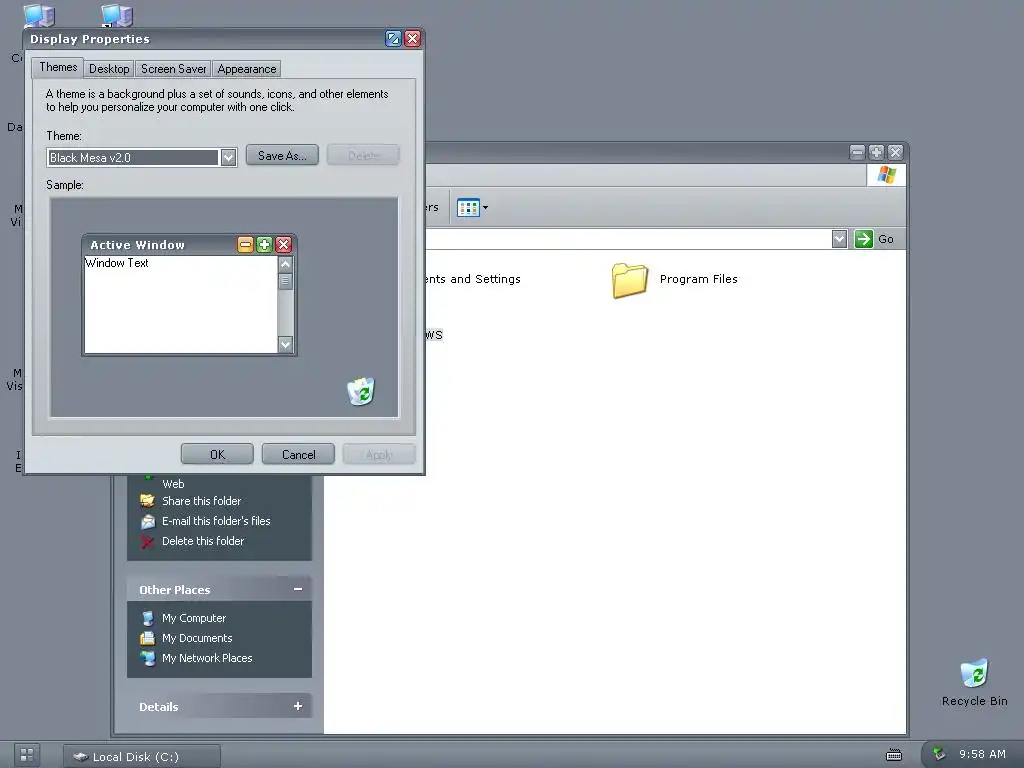Image resolution: width=1024 pixels, height=768 pixels.
Task: Confirm with the OK button
Action: pos(217,455)
